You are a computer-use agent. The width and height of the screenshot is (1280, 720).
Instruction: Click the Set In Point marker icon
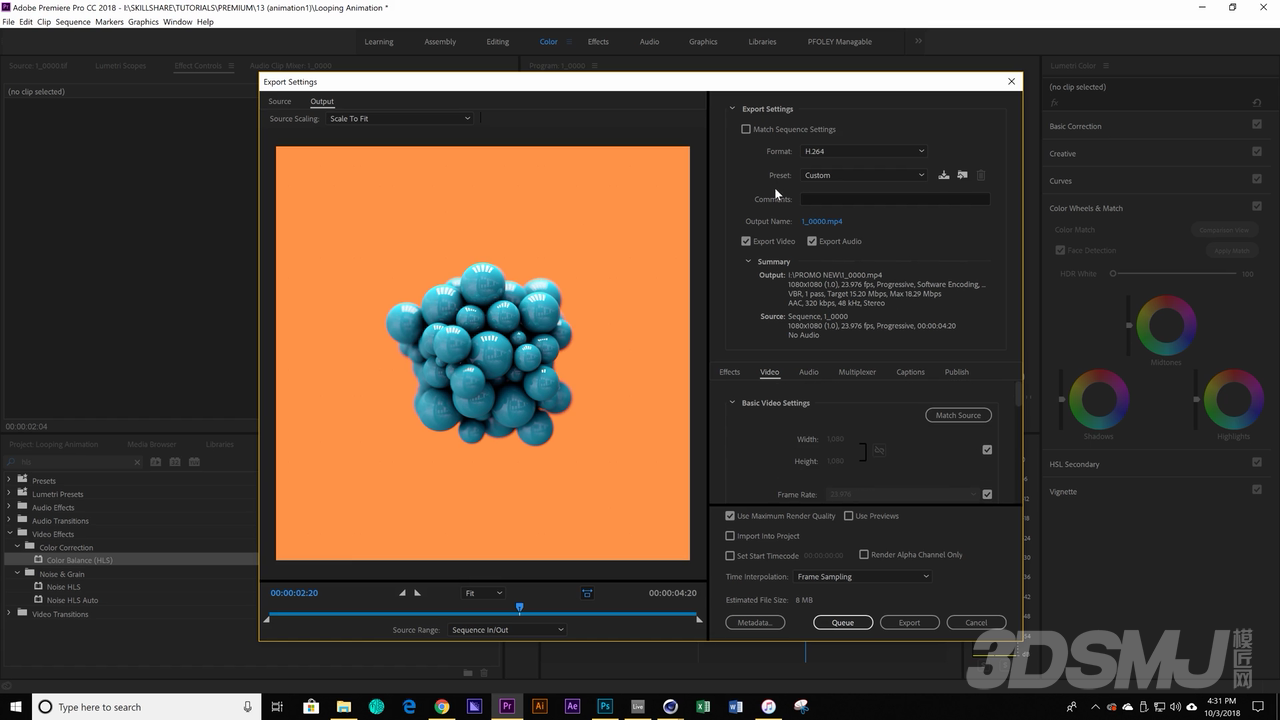click(402, 593)
